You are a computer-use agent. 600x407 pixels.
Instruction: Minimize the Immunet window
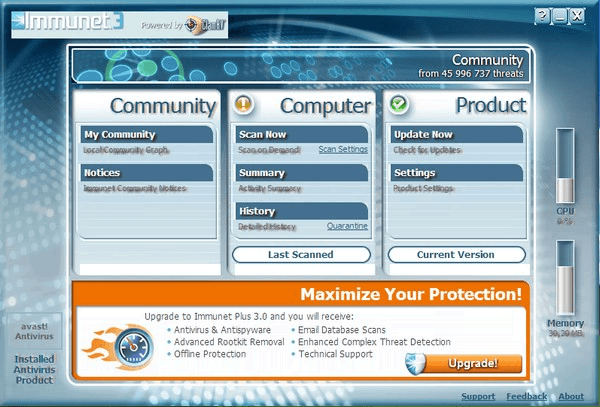(559, 17)
